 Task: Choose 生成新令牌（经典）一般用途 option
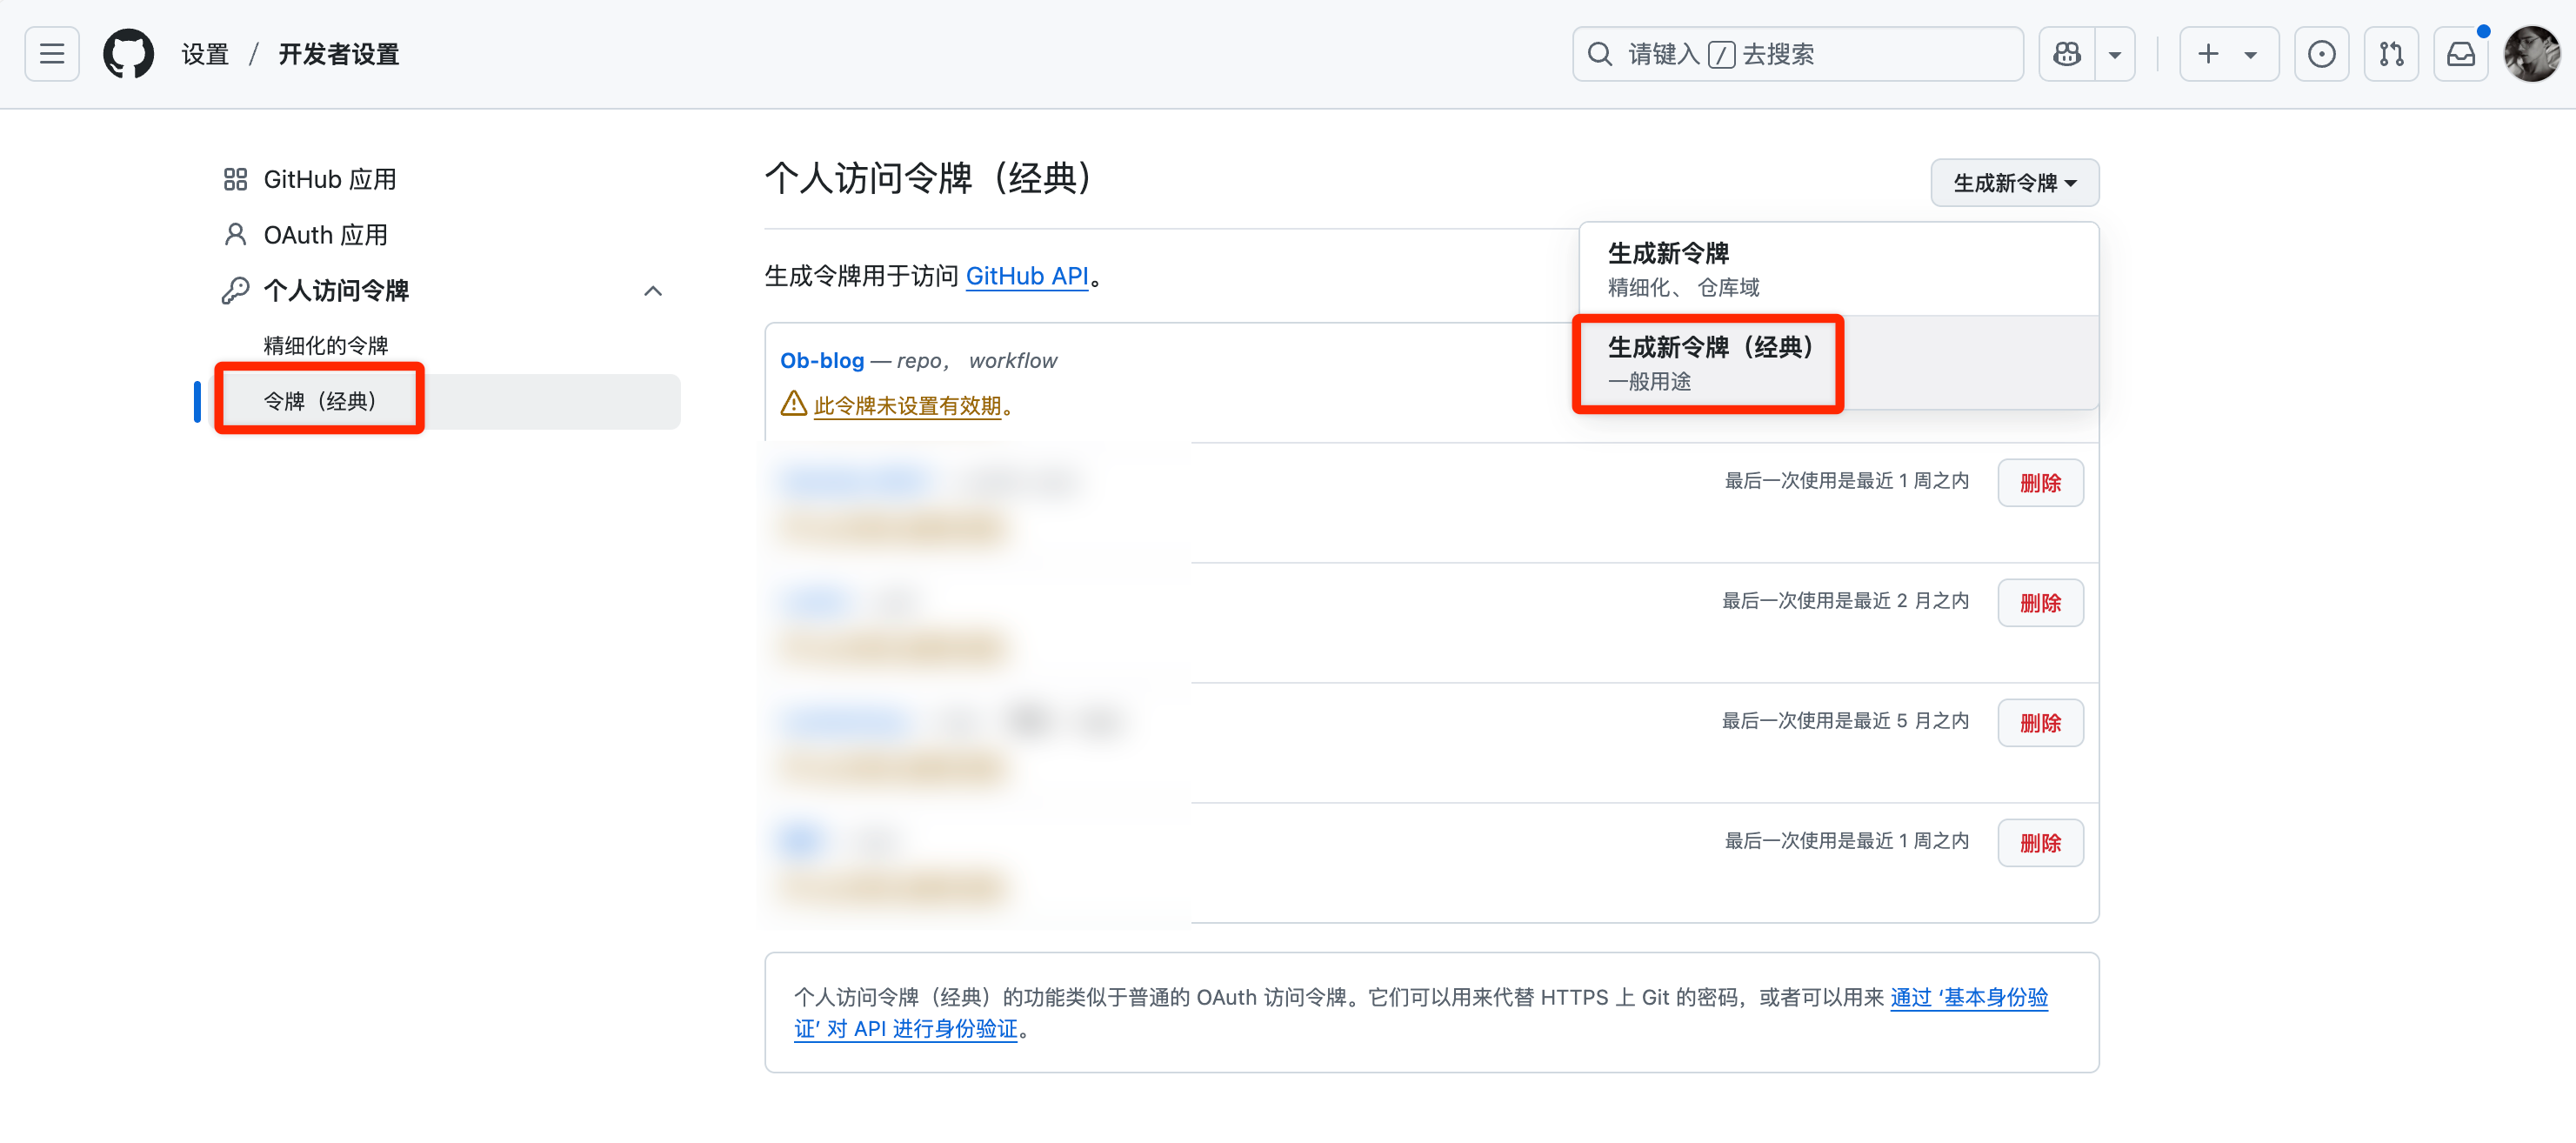(x=1838, y=363)
